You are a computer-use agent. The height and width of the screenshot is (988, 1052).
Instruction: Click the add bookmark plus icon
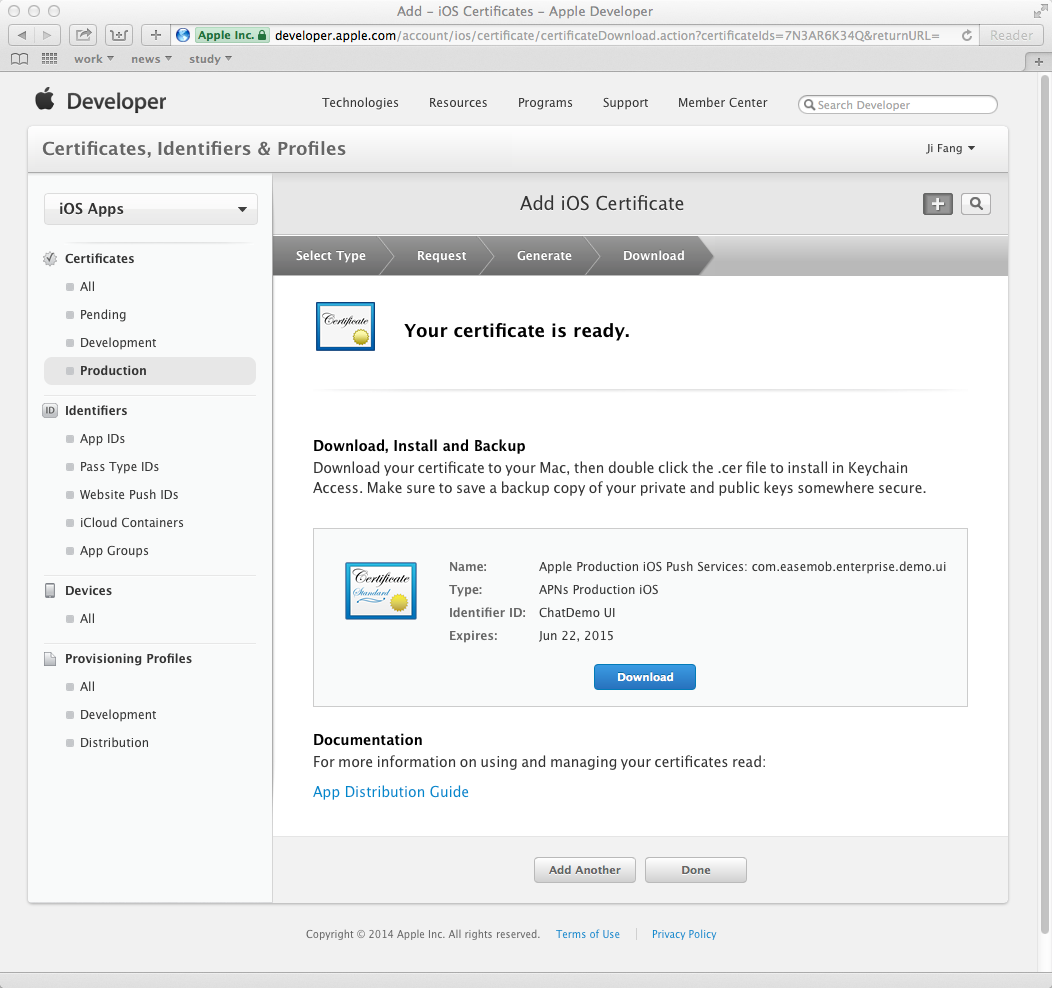(156, 35)
